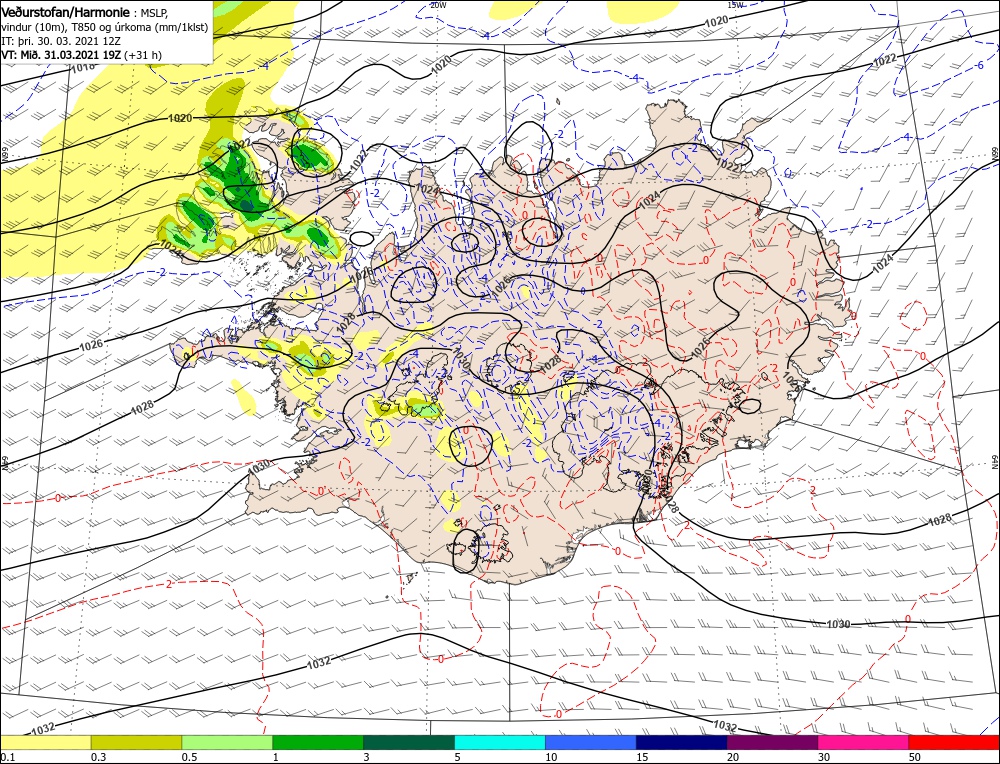Click the 'VT: Mið. 31.03.2021 19Z' valid time
This screenshot has height=764, width=1000.
pyautogui.click(x=61, y=55)
